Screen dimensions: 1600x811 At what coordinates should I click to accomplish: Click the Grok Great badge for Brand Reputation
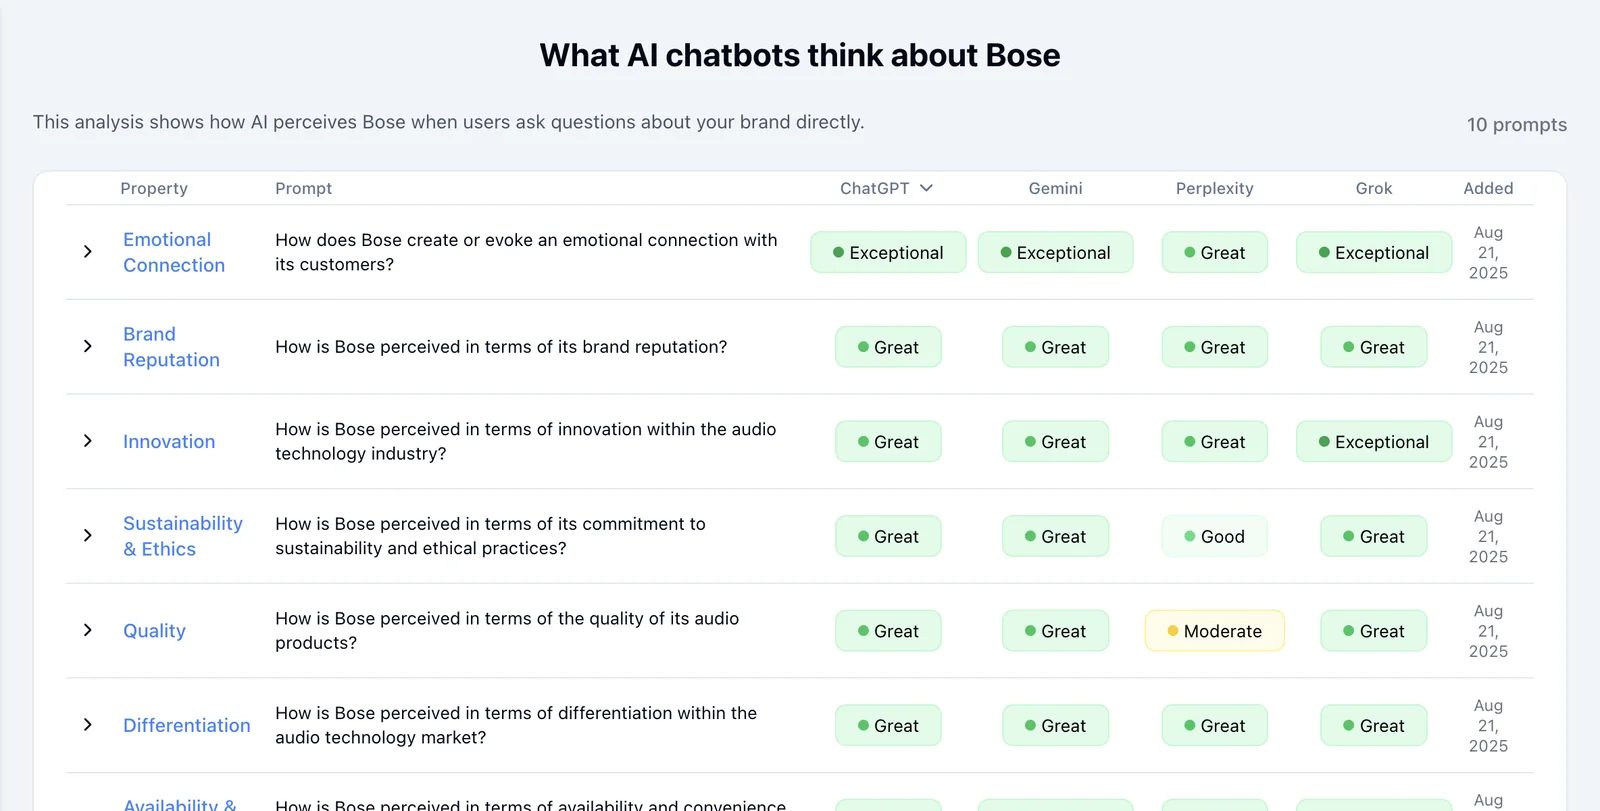click(x=1374, y=347)
